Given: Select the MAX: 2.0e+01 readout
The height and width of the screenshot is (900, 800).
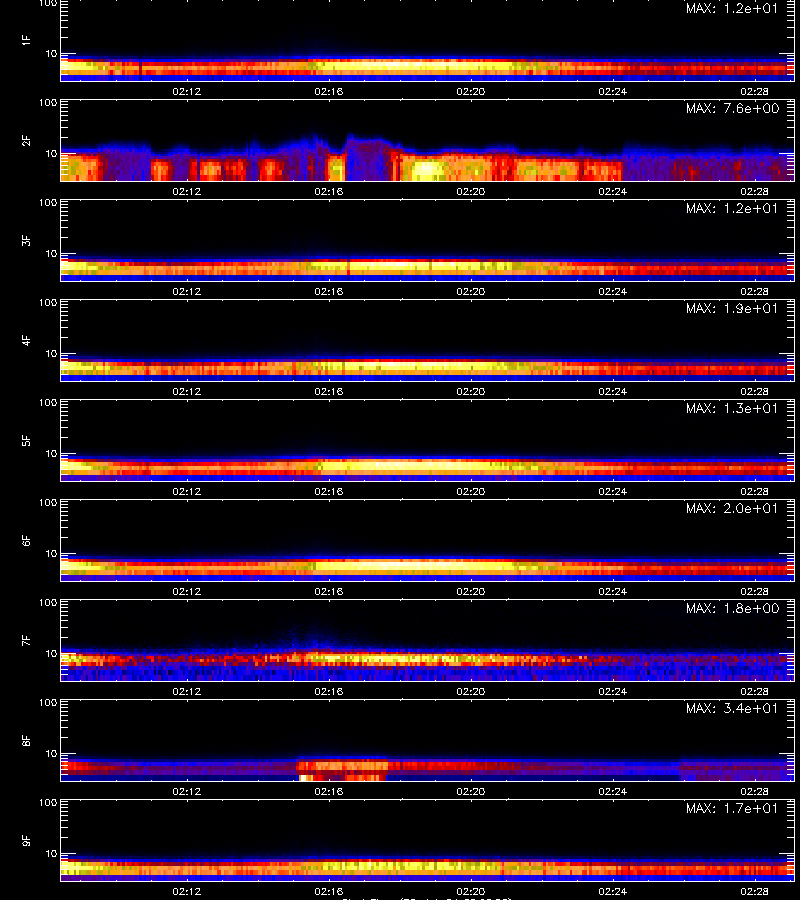Looking at the screenshot, I should coord(732,508).
